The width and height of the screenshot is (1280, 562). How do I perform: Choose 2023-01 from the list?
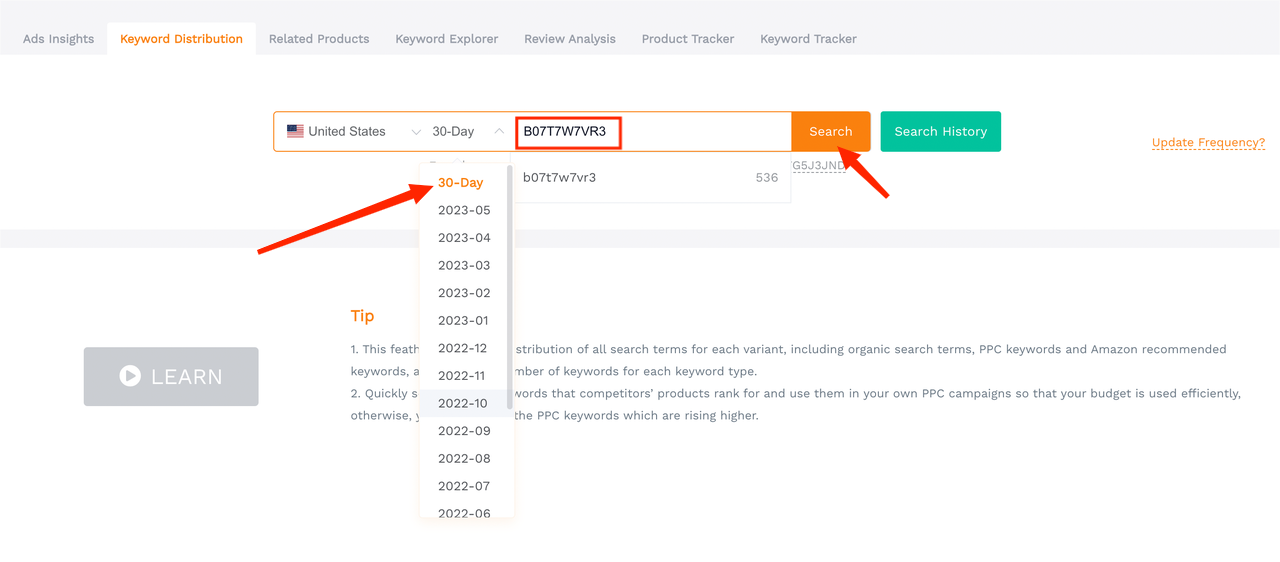(464, 321)
